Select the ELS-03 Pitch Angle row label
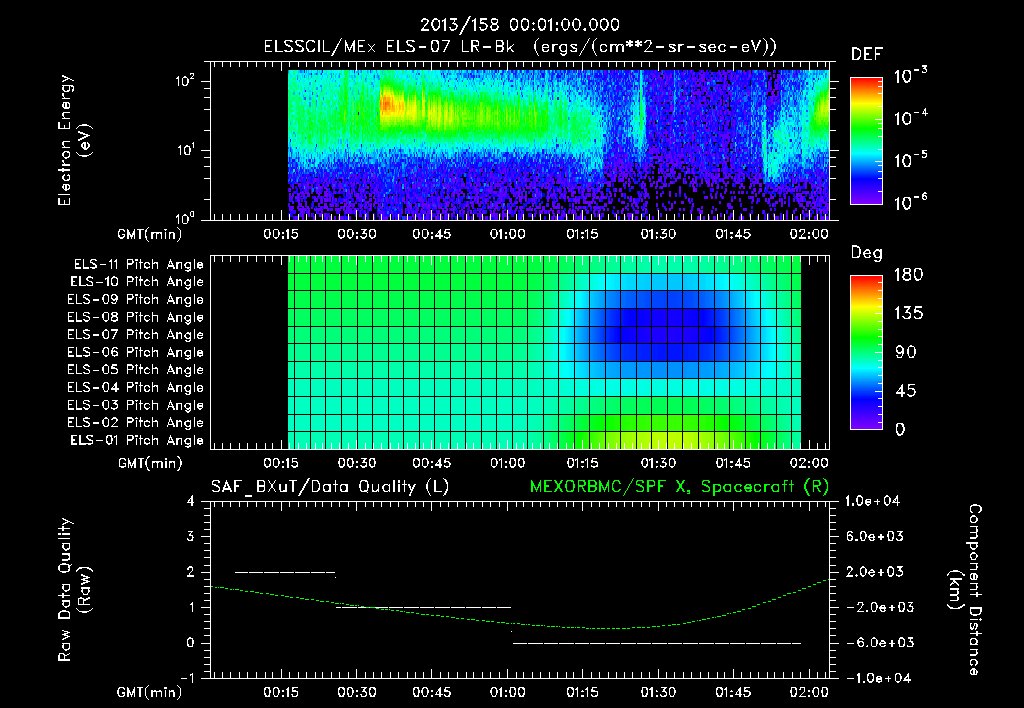This screenshot has width=1024, height=708. 136,405
